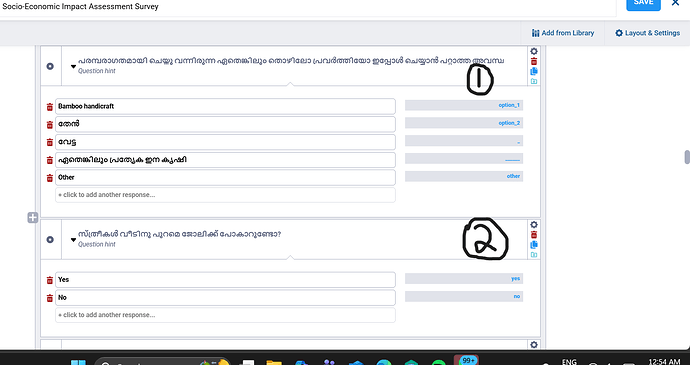The height and width of the screenshot is (365, 690).
Task: Click select-one type icon of first question
Action: pos(50,66)
